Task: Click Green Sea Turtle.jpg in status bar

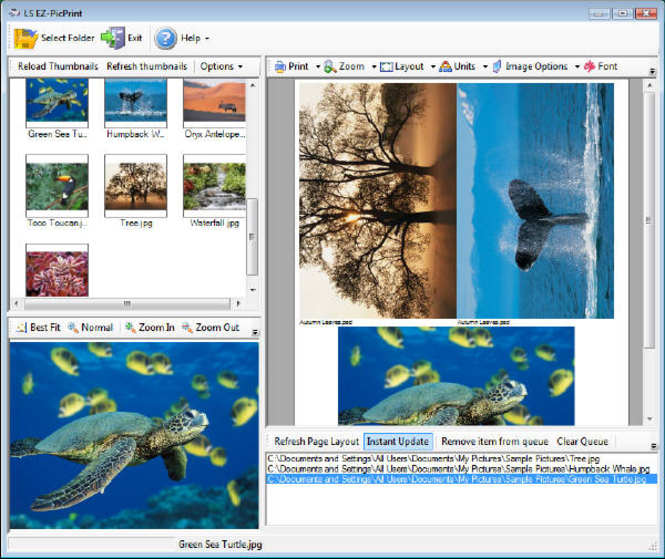Action: (x=220, y=545)
